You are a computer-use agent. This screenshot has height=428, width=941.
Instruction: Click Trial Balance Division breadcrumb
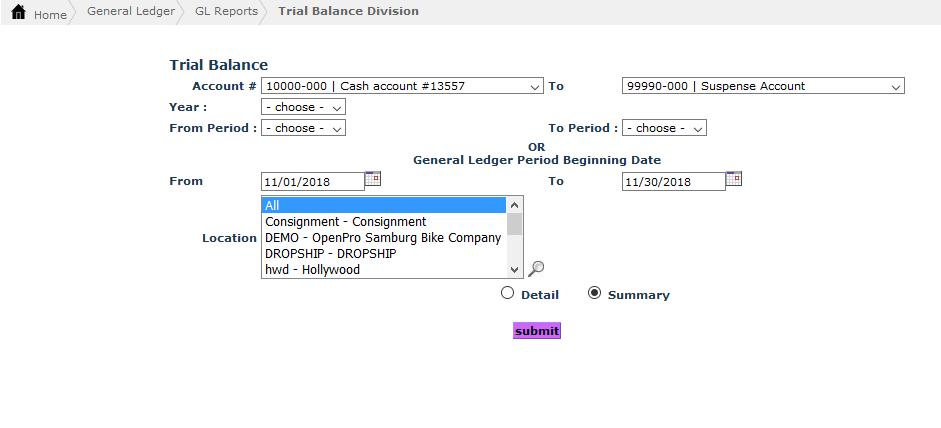(x=348, y=12)
